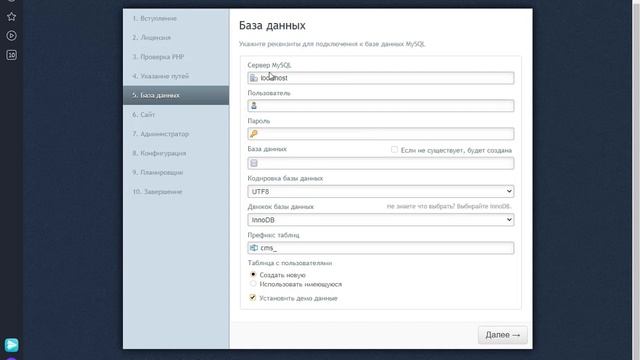
Task: Click the 'Таблица с пользователями' label
Action: point(290,263)
